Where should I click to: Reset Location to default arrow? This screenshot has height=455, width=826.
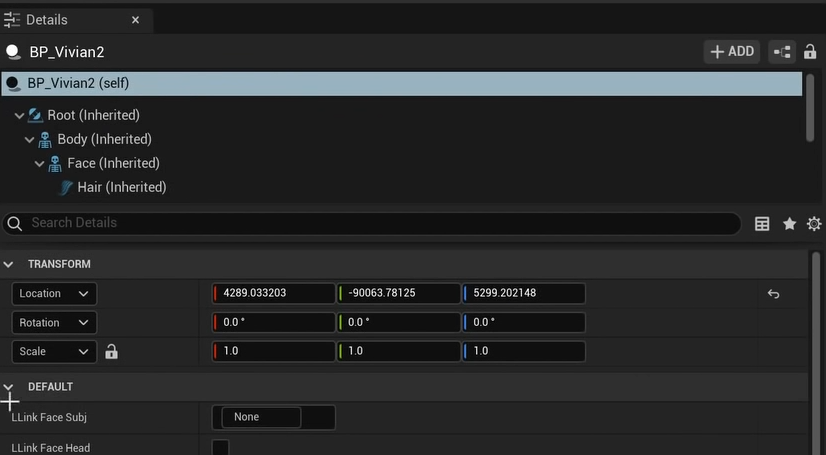tap(773, 294)
